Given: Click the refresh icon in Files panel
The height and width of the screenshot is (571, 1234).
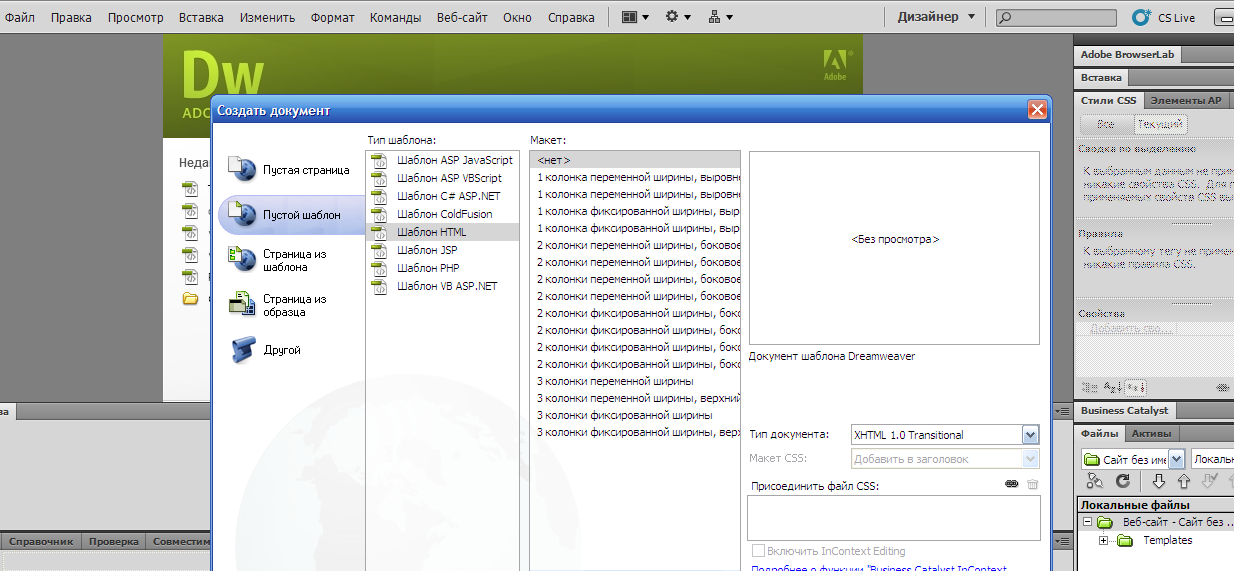Looking at the screenshot, I should coord(1124,482).
